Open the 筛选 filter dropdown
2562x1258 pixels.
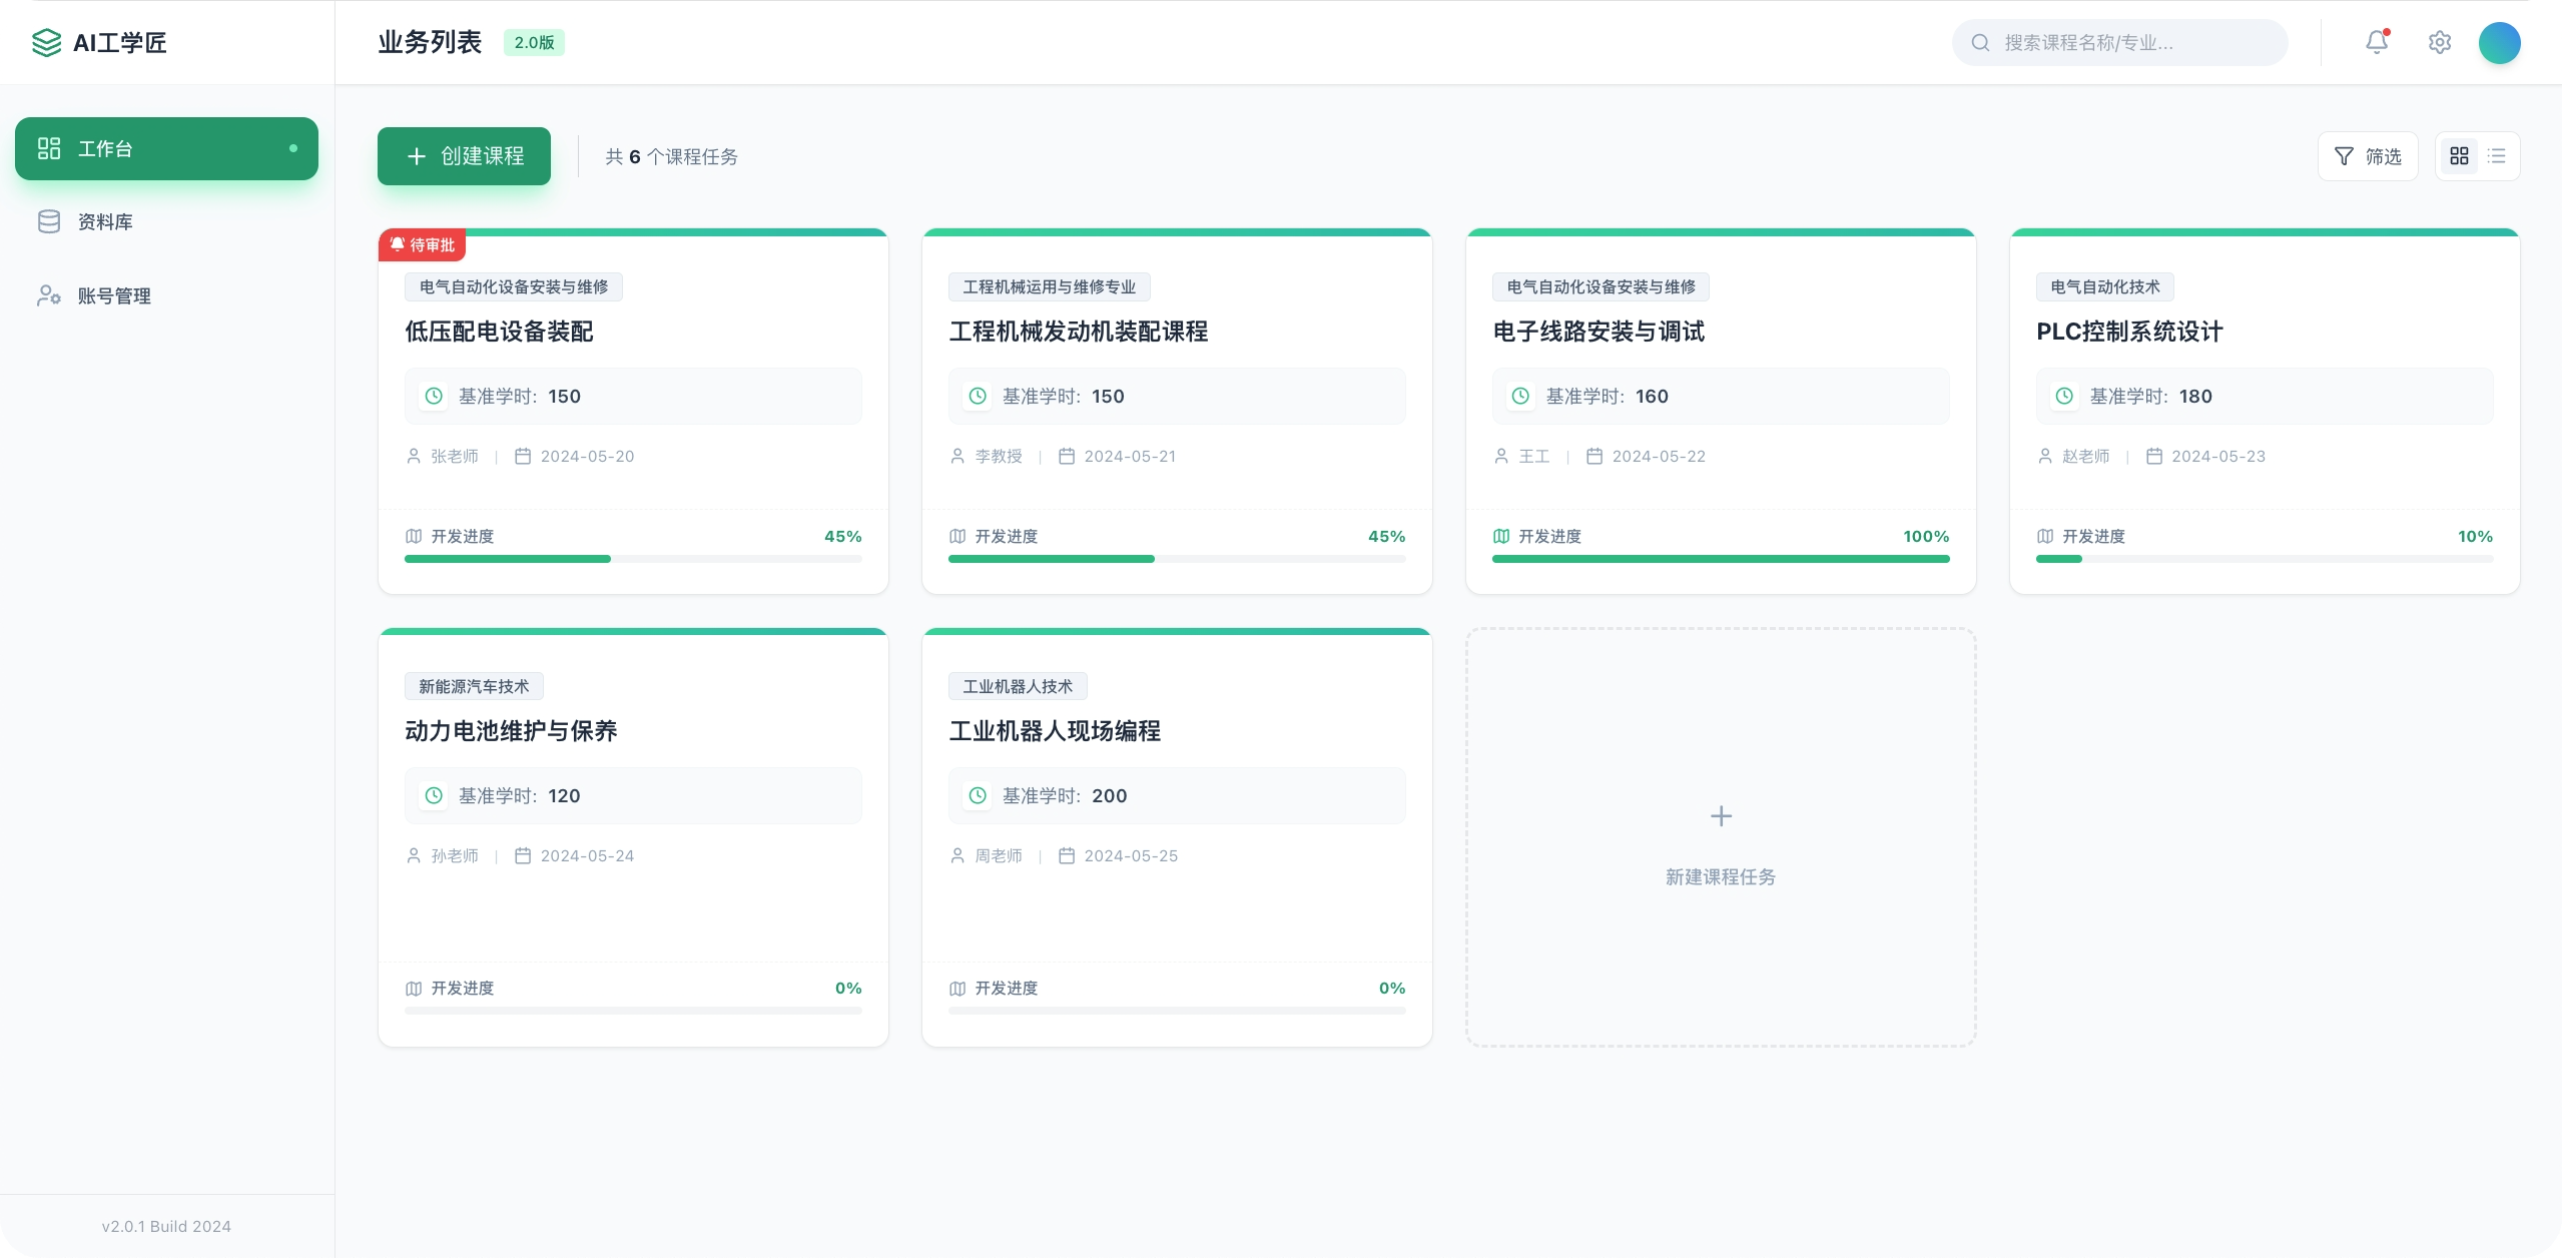pos(2367,156)
